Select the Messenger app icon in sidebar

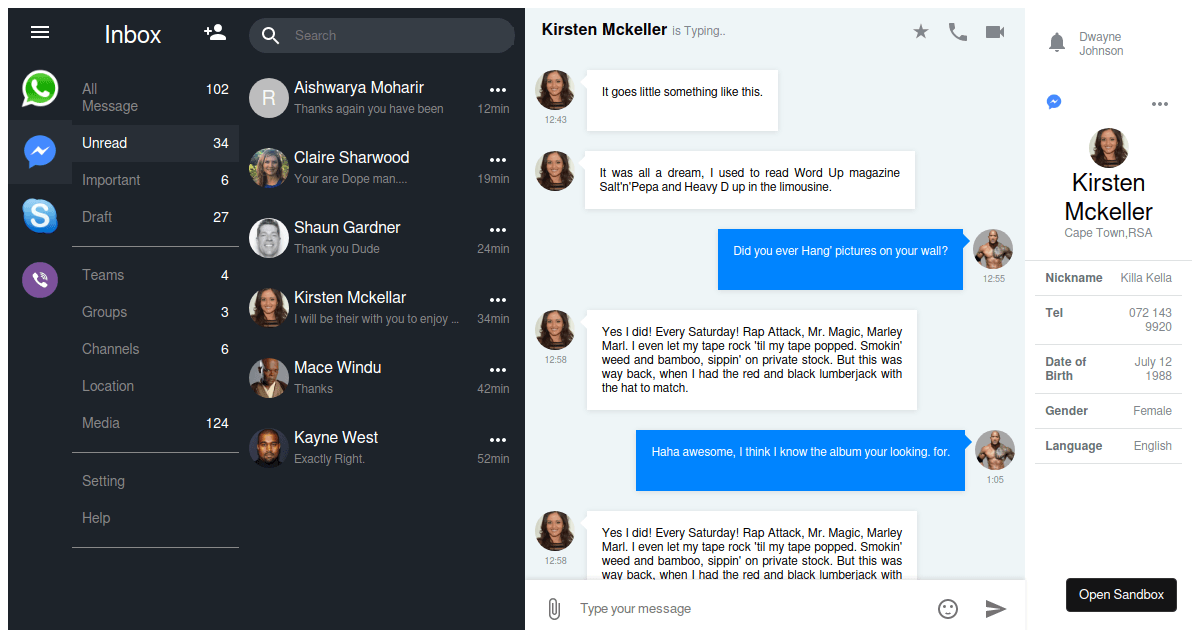click(x=40, y=151)
